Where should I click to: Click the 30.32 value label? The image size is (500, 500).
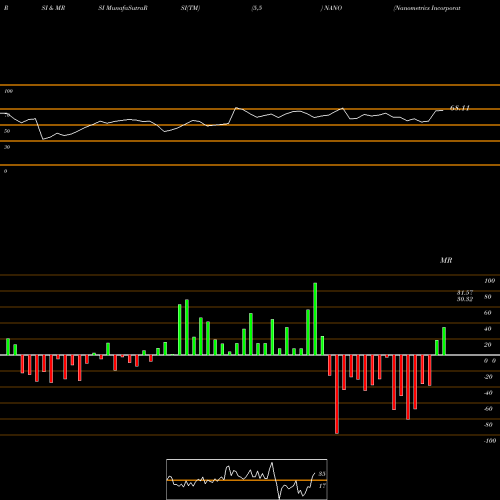coord(465,299)
